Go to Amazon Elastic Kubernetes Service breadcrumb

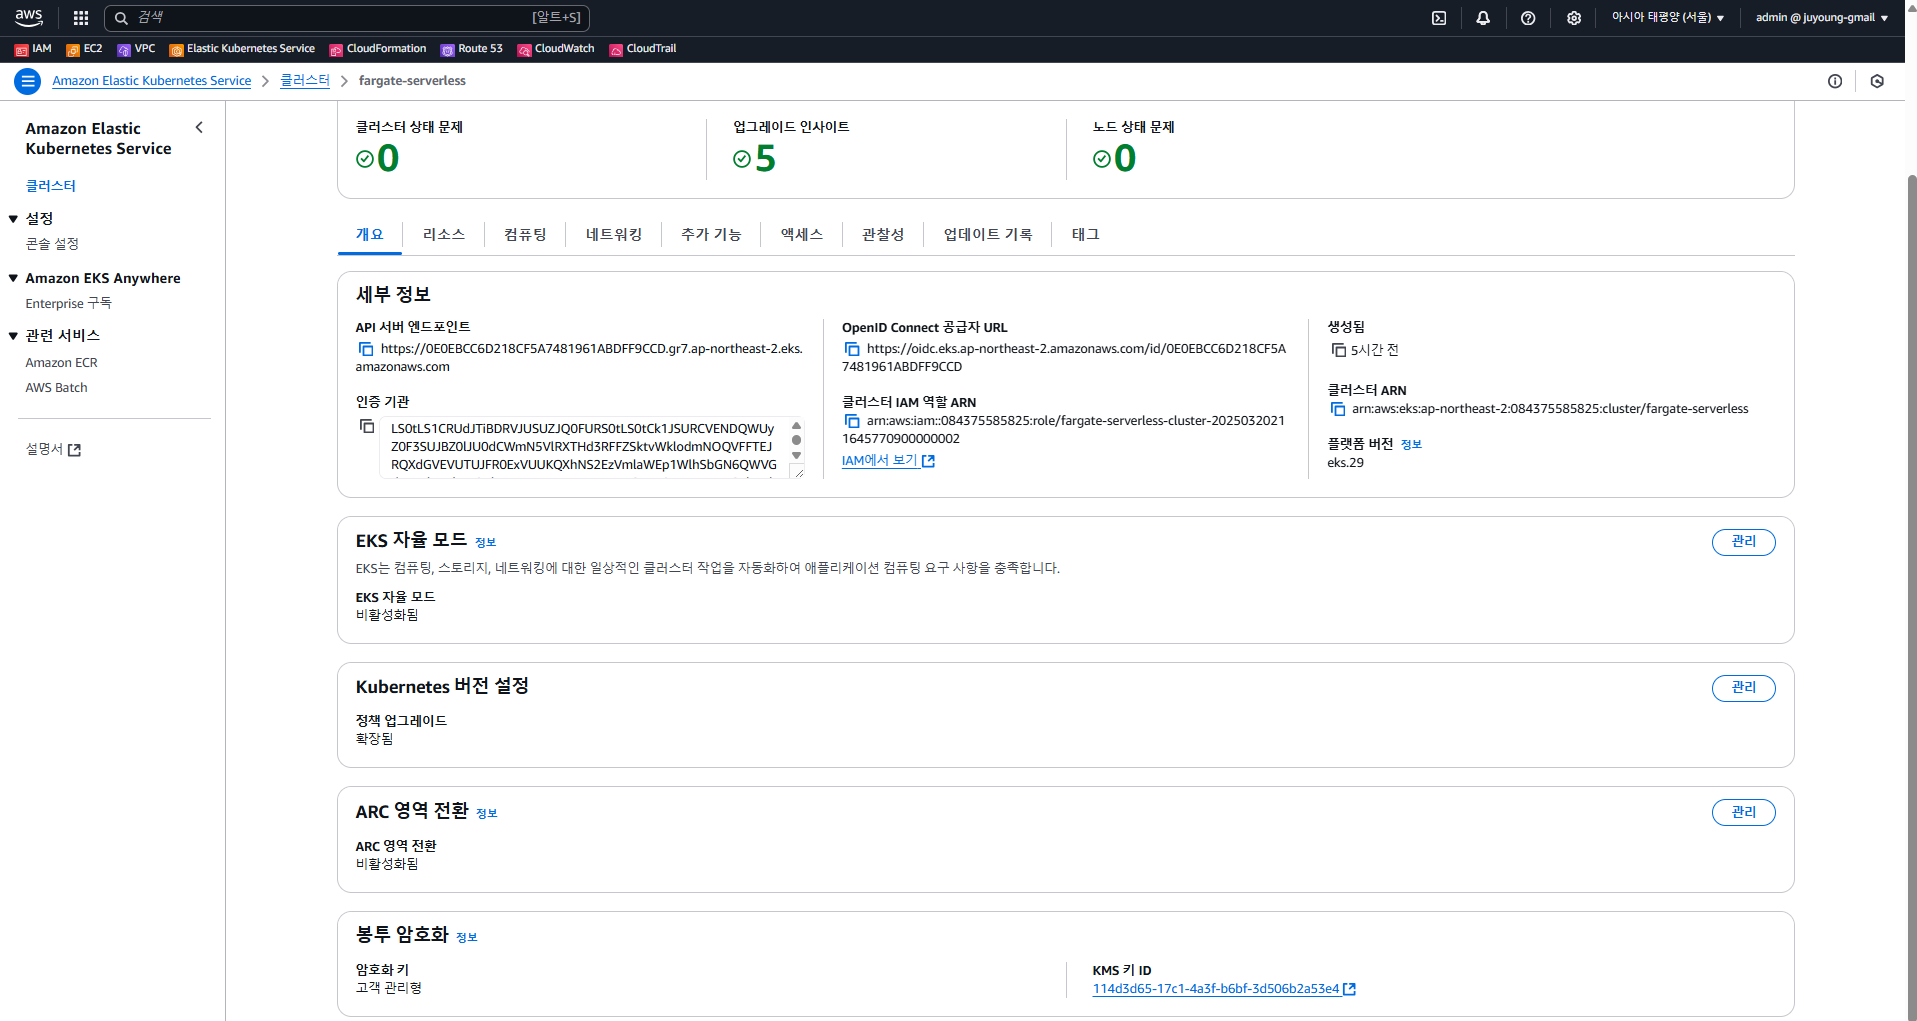tap(152, 81)
